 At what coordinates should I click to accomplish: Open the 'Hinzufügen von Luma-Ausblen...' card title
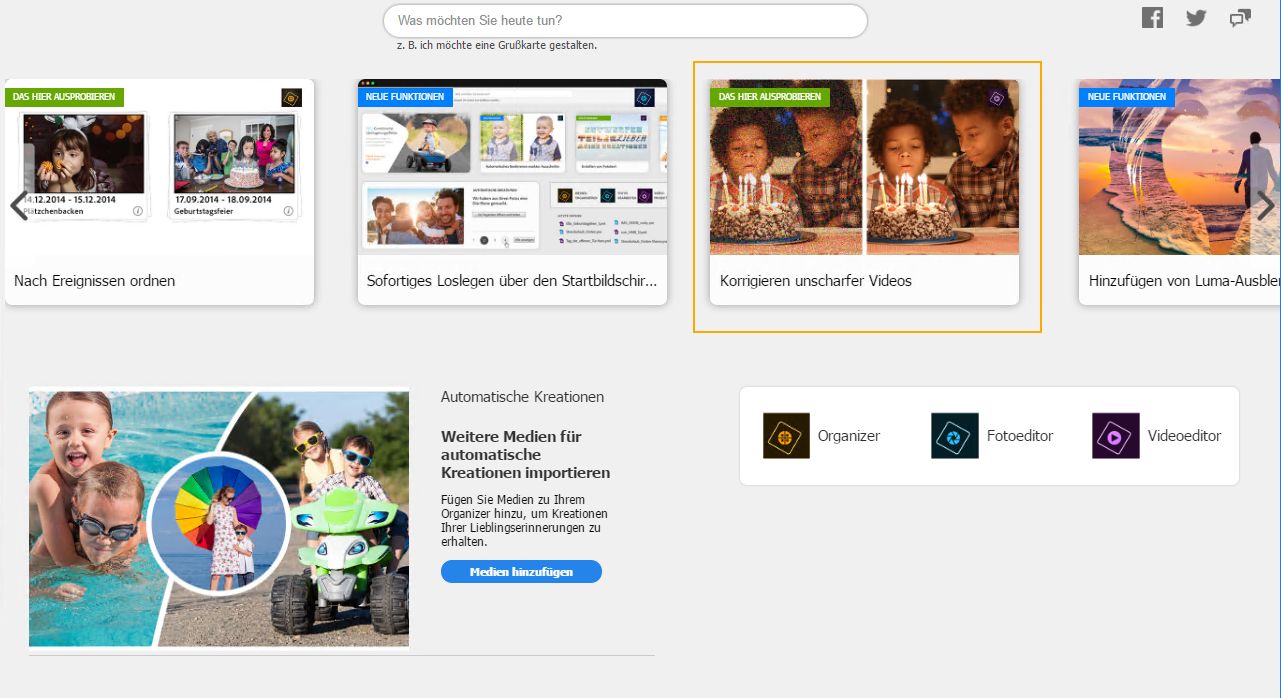(x=1184, y=281)
